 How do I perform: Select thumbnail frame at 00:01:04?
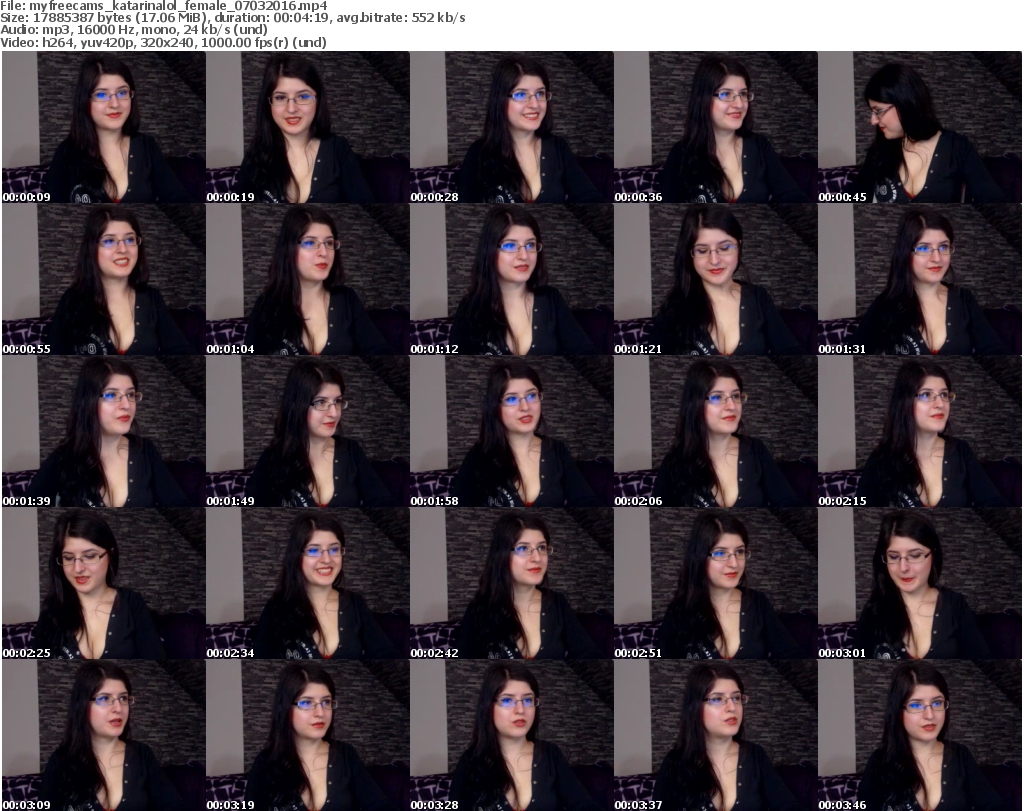[x=308, y=279]
